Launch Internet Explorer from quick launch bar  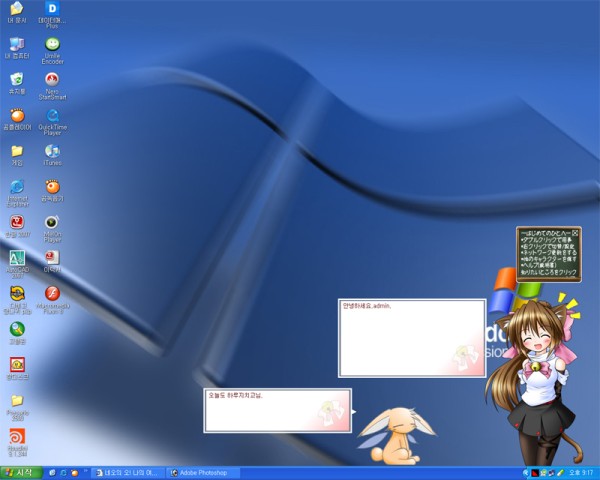64,473
